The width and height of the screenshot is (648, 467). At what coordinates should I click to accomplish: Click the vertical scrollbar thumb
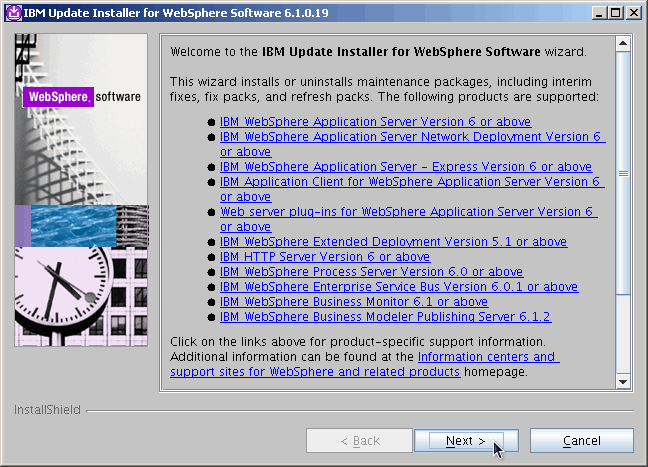click(x=623, y=172)
